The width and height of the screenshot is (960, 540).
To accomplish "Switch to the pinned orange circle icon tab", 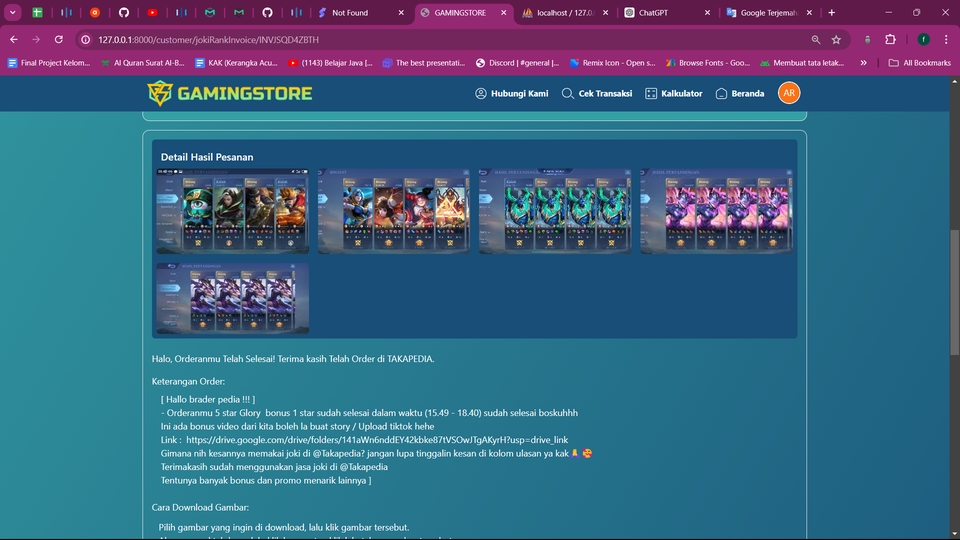I will pyautogui.click(x=95, y=12).
